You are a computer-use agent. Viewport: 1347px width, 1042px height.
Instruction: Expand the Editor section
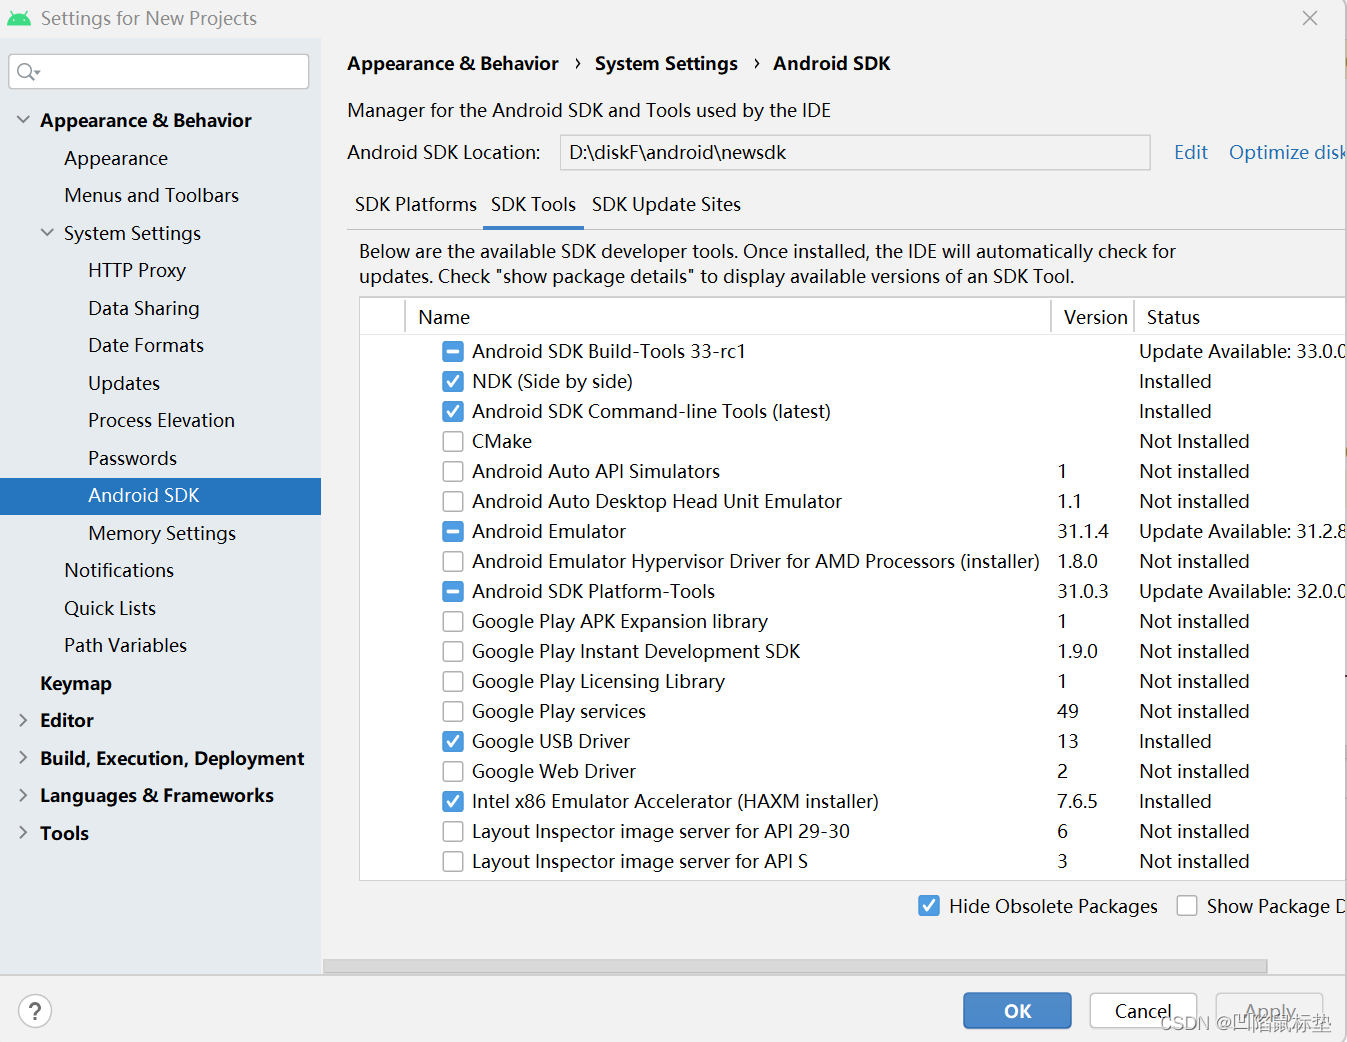point(23,720)
